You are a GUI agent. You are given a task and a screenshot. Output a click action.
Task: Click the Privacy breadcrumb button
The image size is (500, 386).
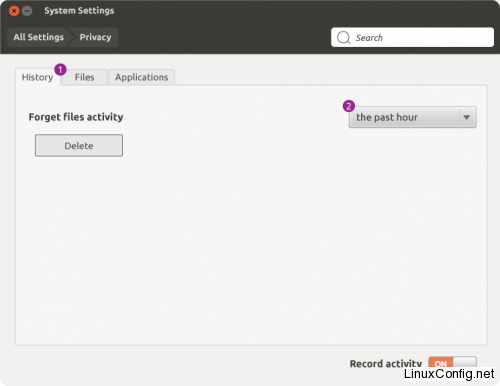[95, 37]
